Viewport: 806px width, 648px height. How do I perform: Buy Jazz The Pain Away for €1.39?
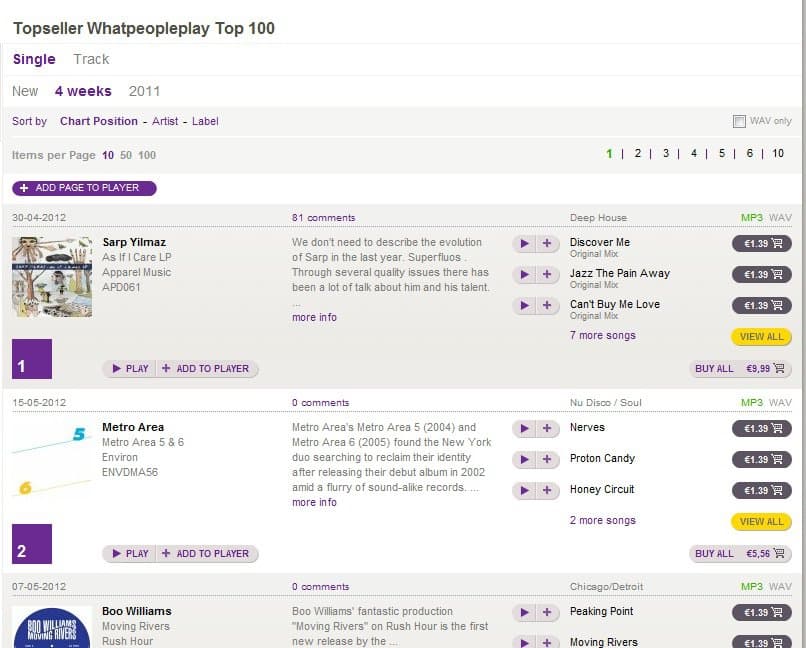[762, 274]
